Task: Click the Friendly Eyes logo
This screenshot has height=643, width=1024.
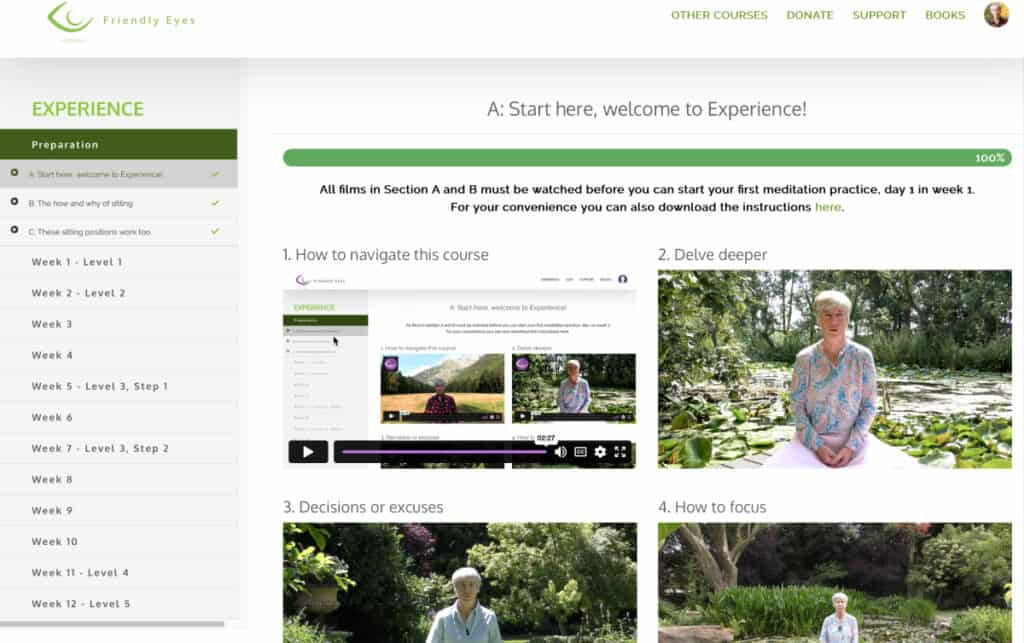Action: pos(121,20)
